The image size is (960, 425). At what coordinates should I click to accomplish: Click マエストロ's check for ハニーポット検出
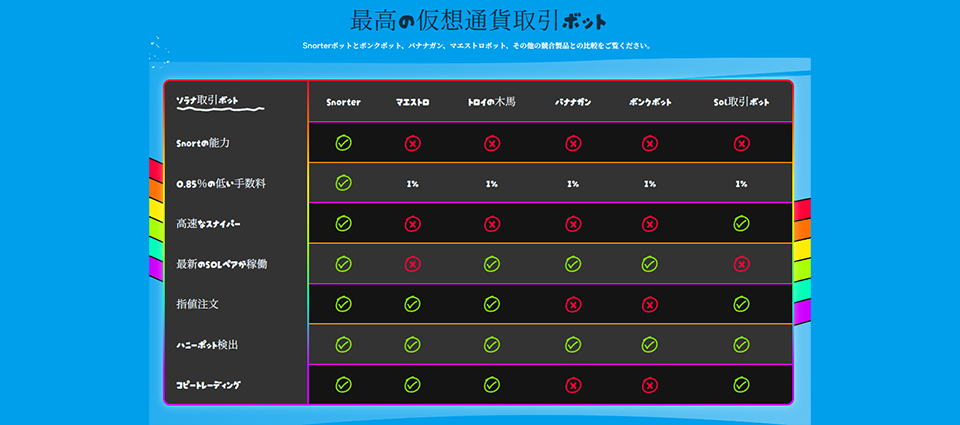413,345
